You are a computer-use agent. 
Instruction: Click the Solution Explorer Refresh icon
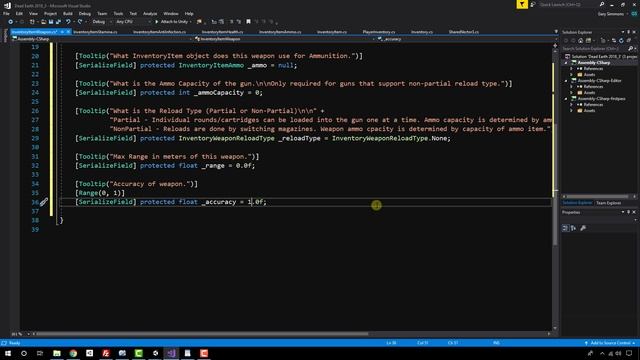point(621,40)
